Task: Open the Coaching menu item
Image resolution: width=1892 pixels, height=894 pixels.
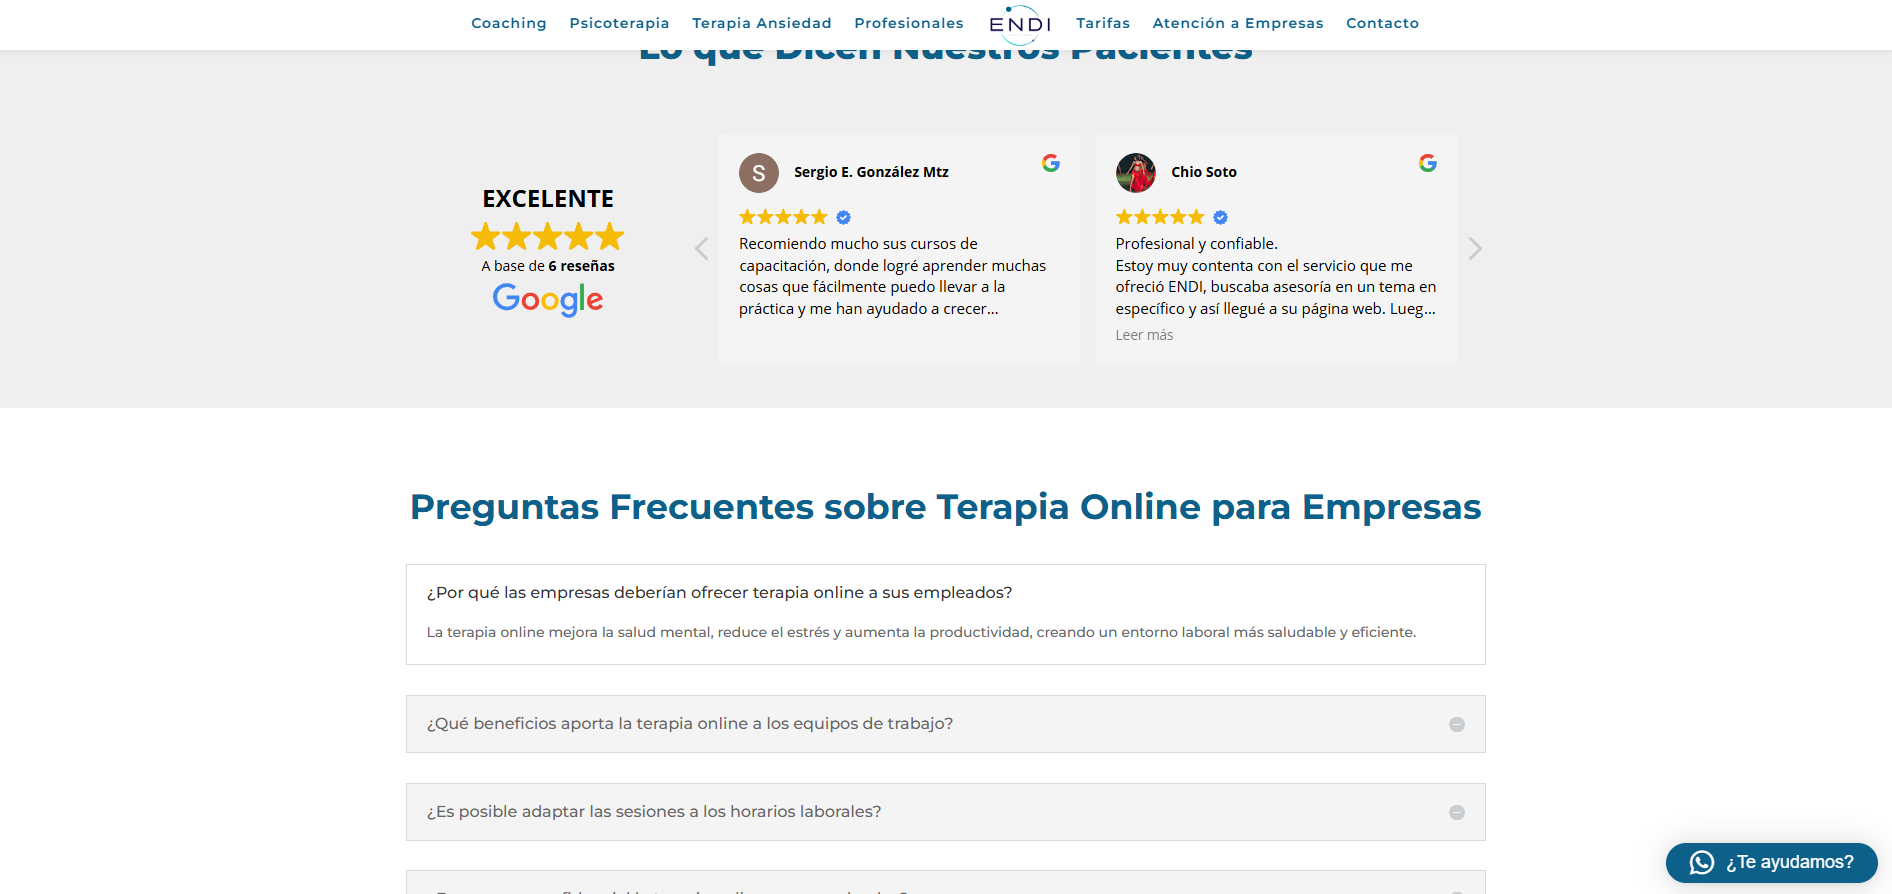Action: pos(508,23)
